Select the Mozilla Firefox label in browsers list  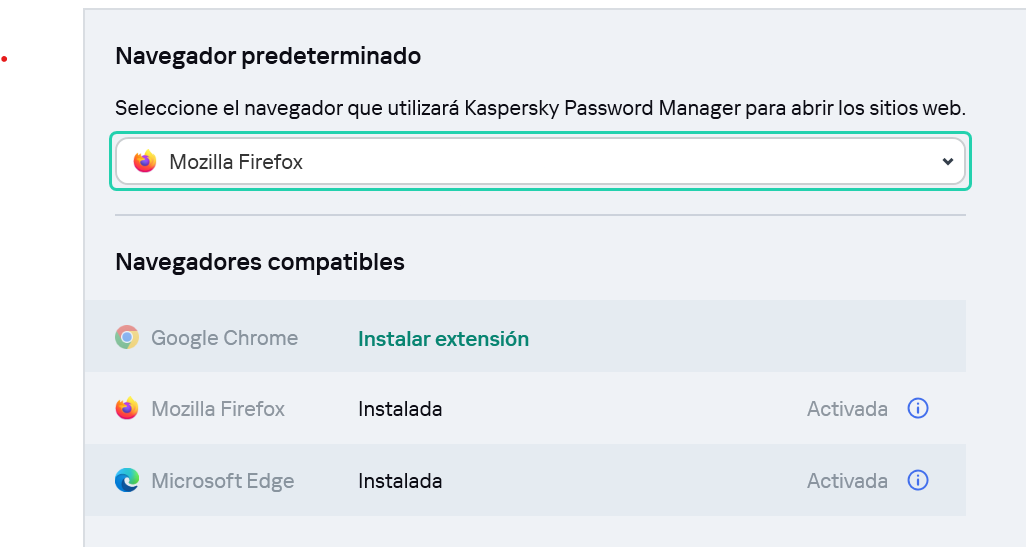click(218, 409)
